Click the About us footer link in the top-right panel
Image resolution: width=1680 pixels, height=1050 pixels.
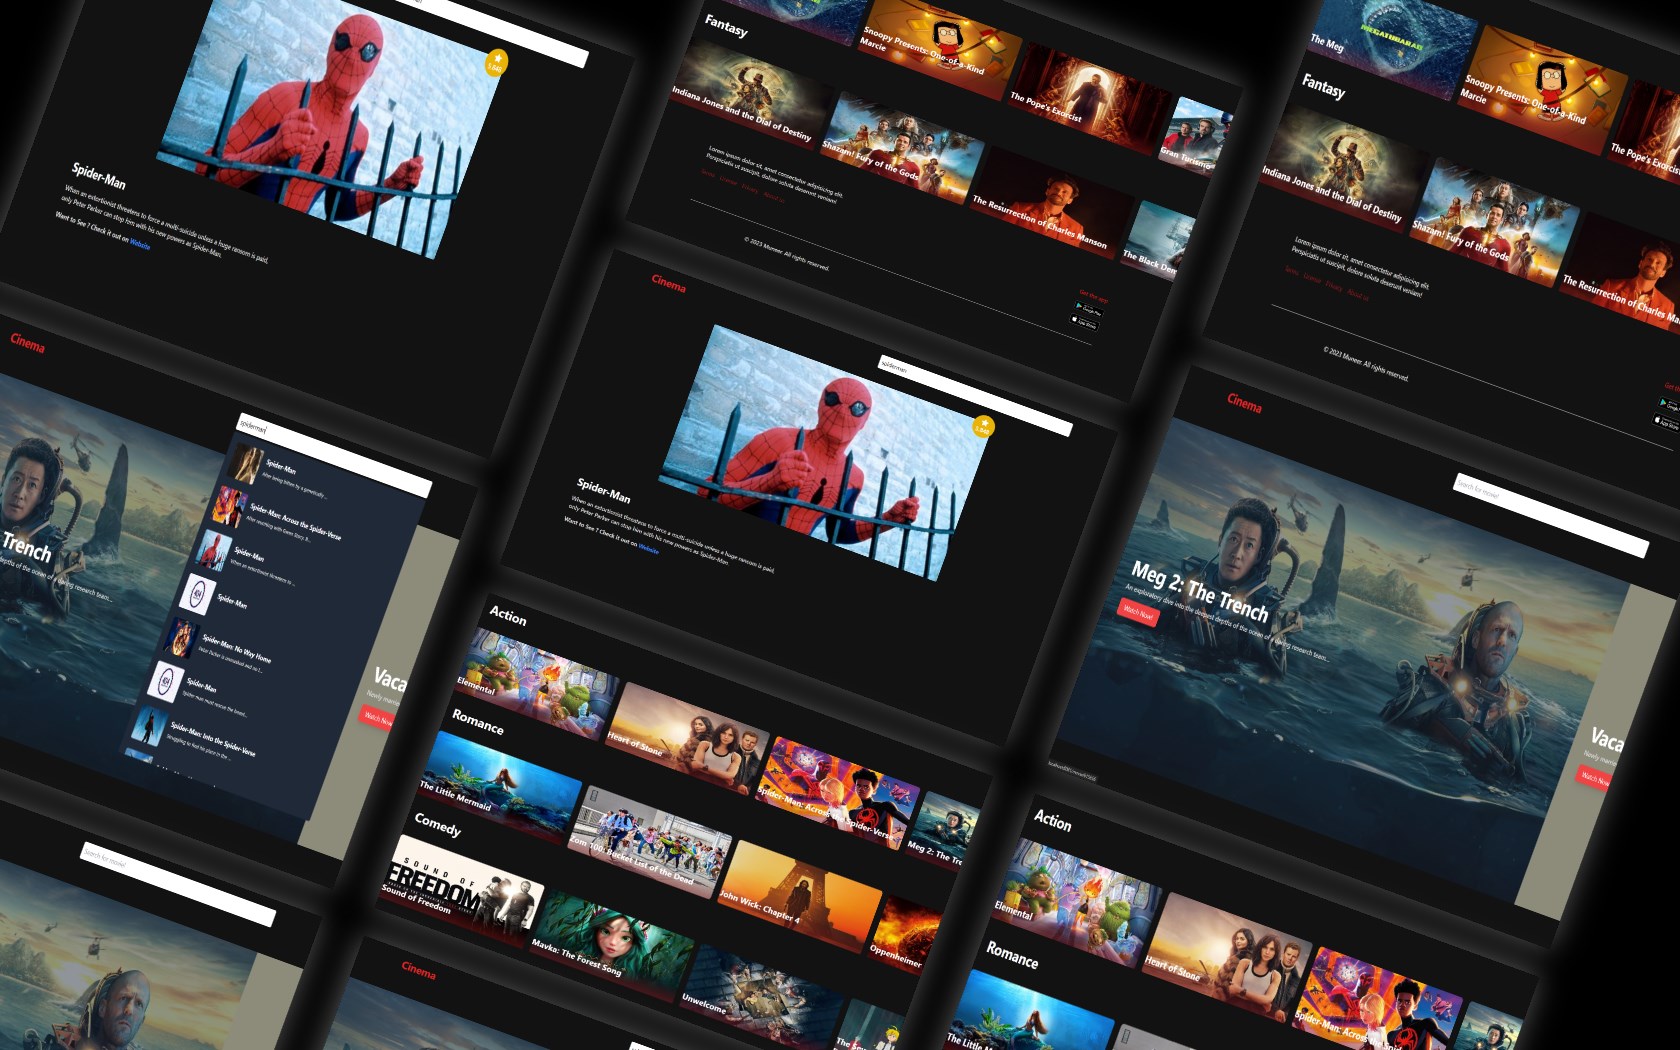(1358, 294)
